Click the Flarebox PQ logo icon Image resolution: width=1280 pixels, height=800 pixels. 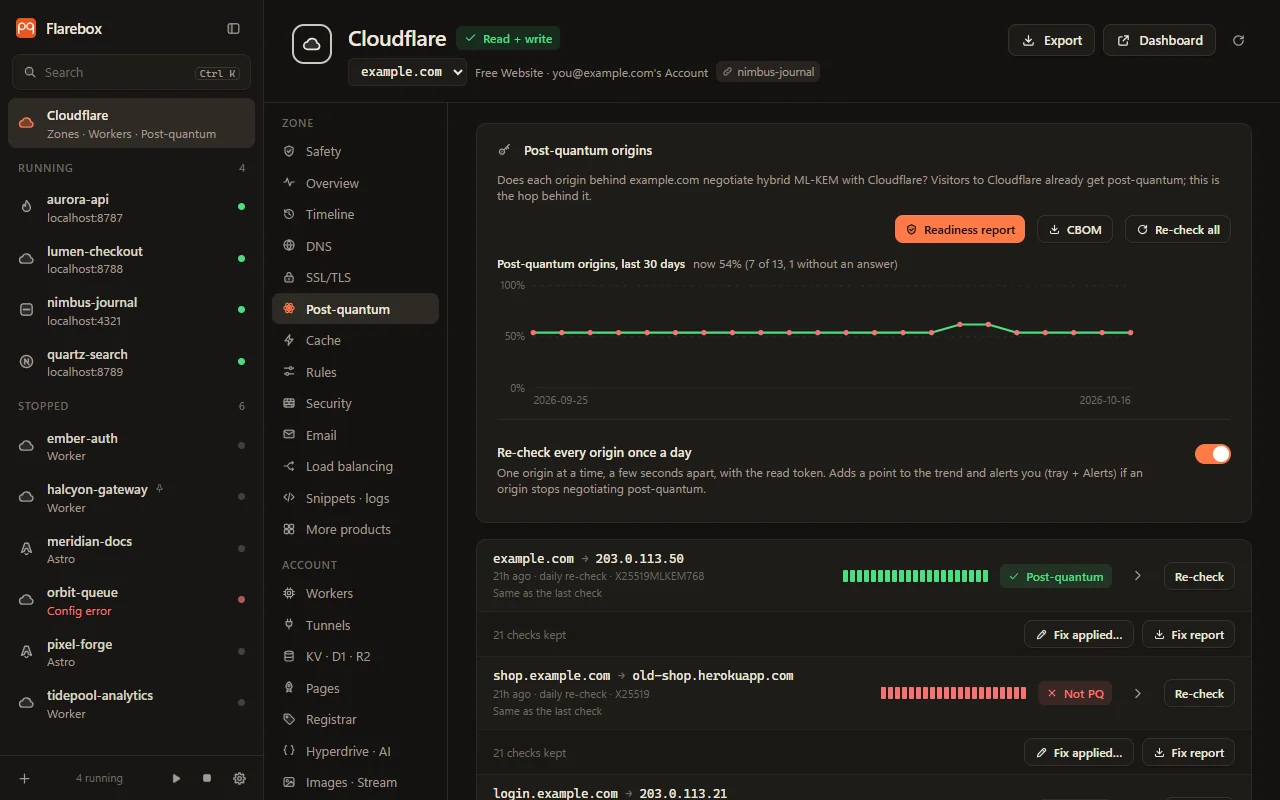[26, 29]
